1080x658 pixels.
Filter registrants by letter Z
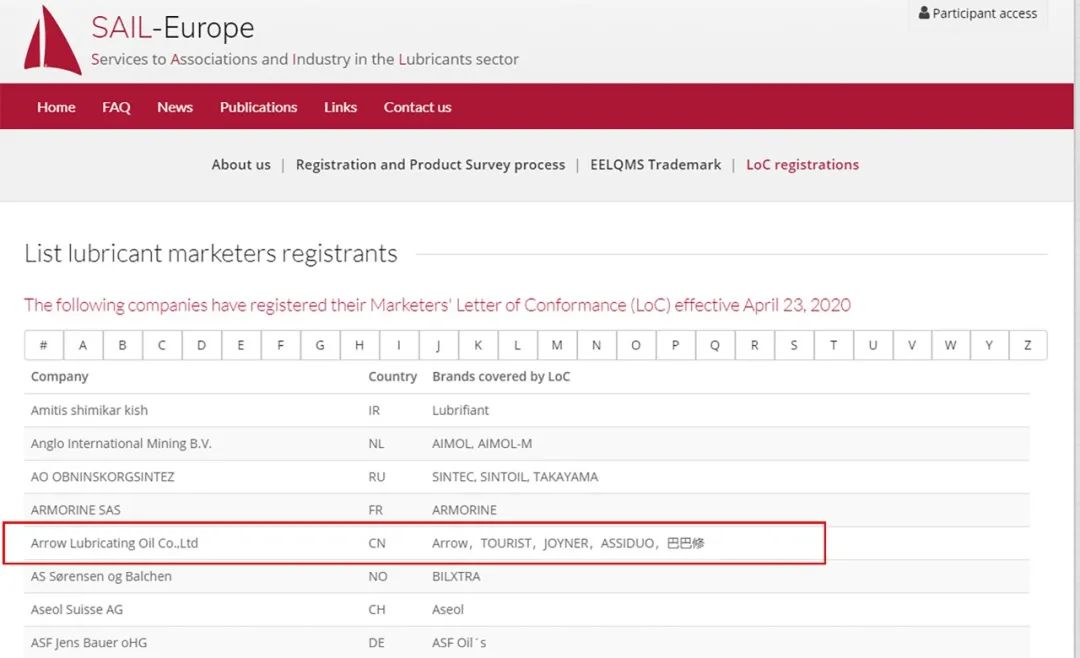pyautogui.click(x=1028, y=345)
